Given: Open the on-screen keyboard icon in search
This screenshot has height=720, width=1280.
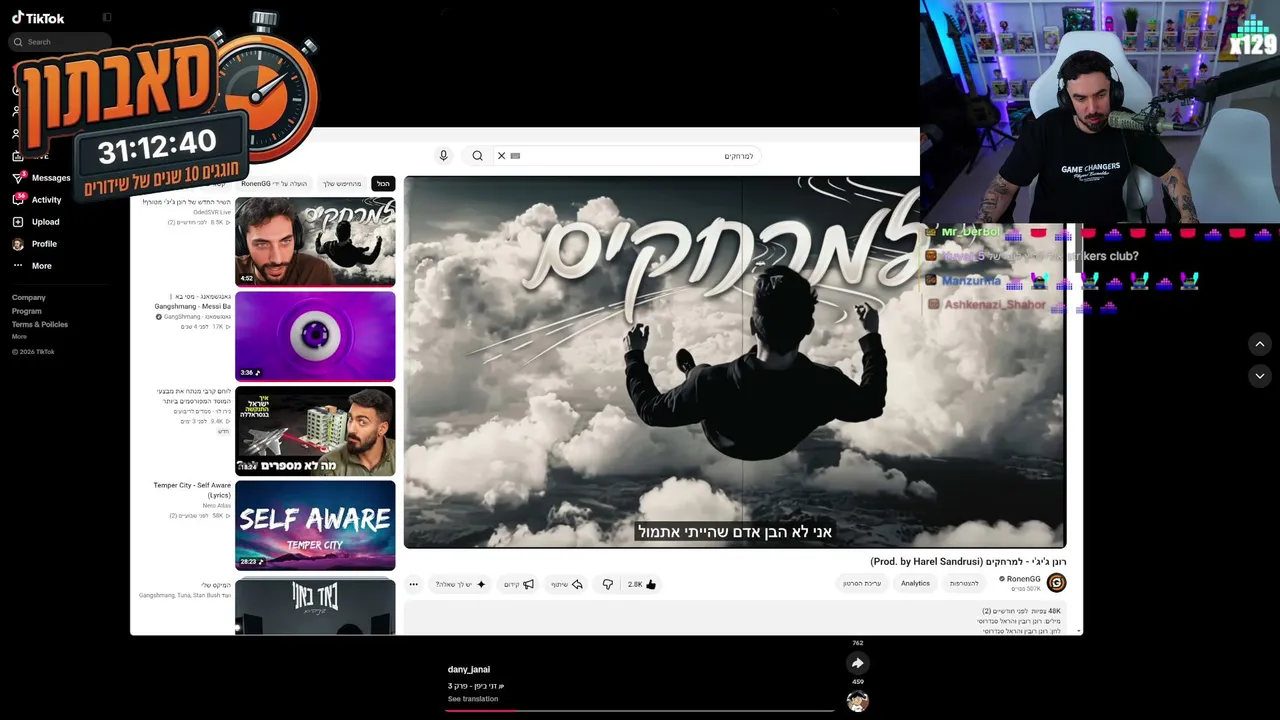Looking at the screenshot, I should point(515,156).
